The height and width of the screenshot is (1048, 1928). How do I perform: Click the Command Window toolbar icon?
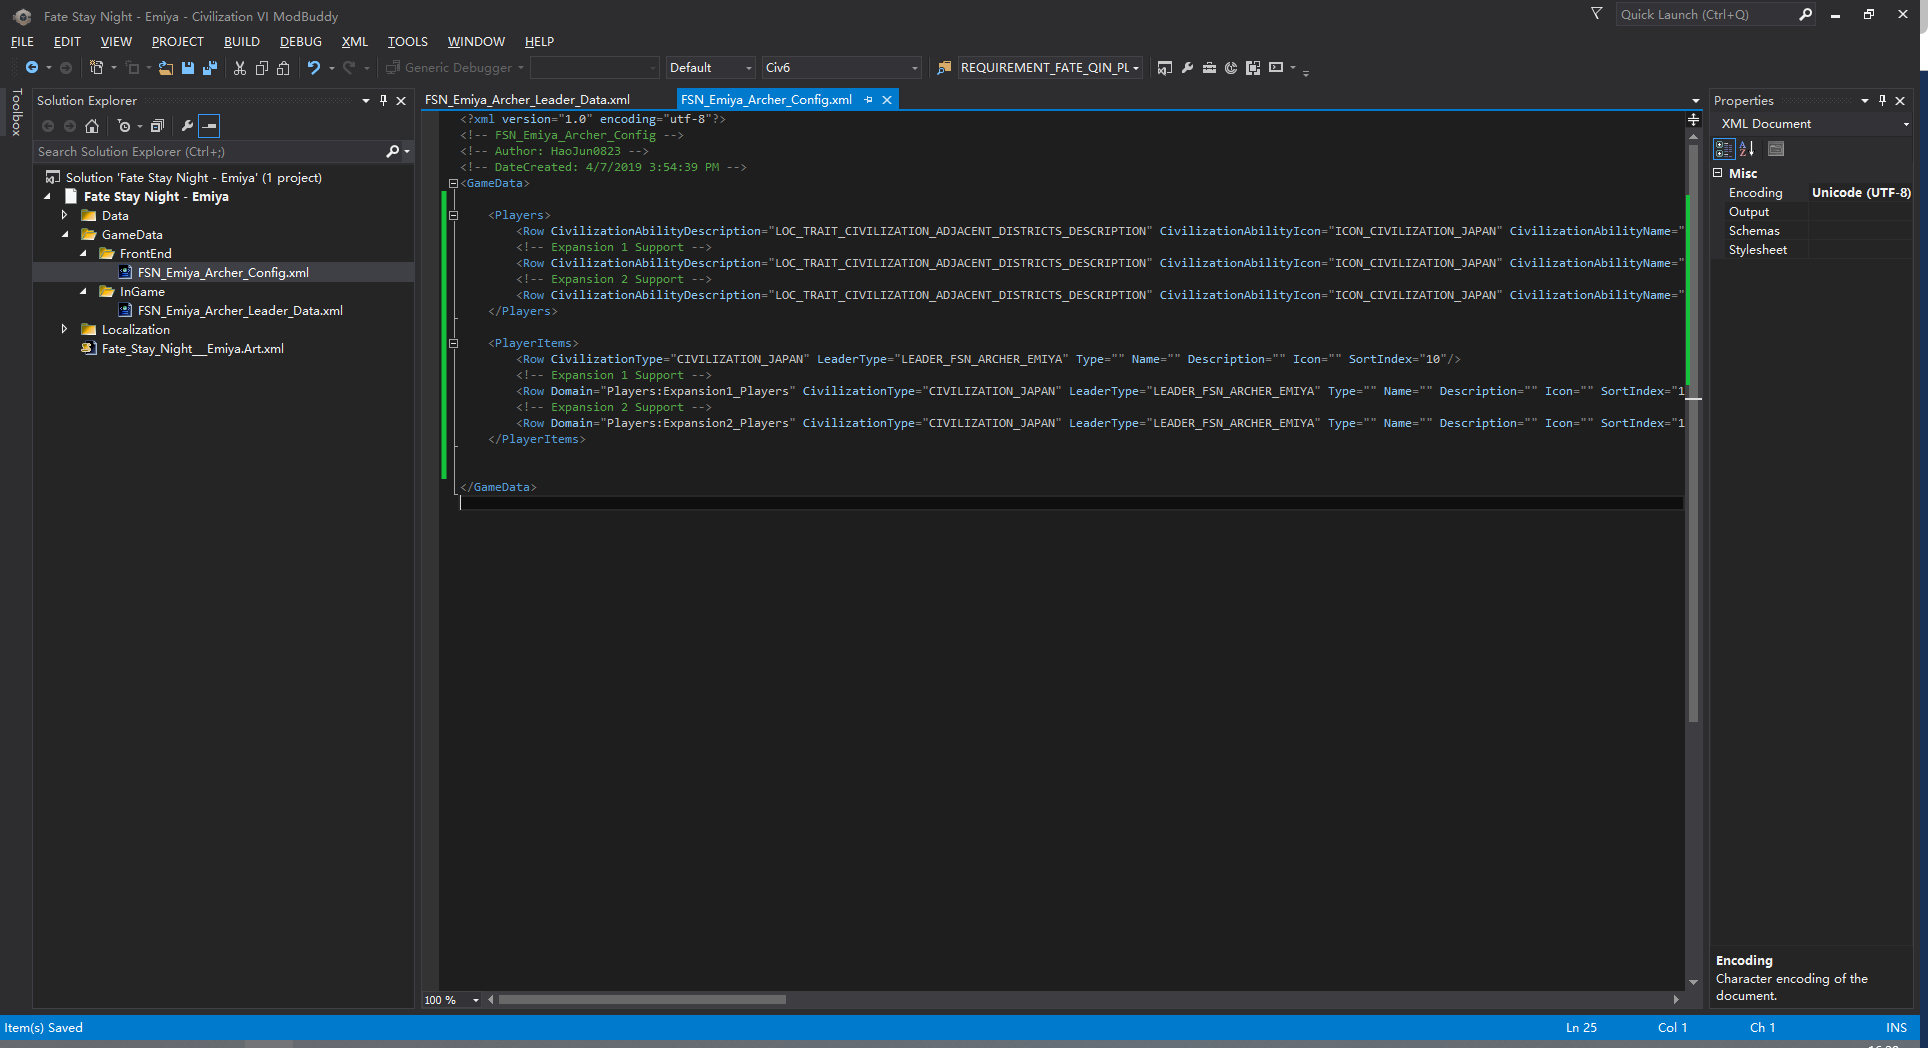[1276, 68]
